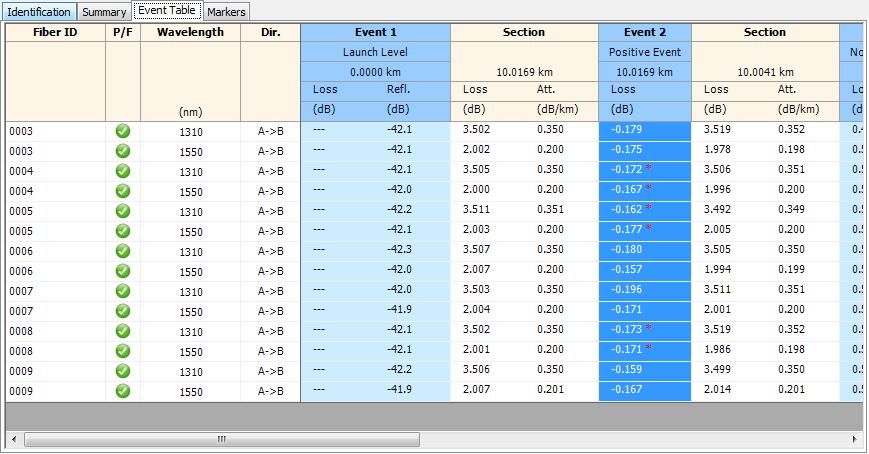Click pass icon for fiber 0009 at 1310
This screenshot has height=454, width=869.
pyautogui.click(x=123, y=371)
